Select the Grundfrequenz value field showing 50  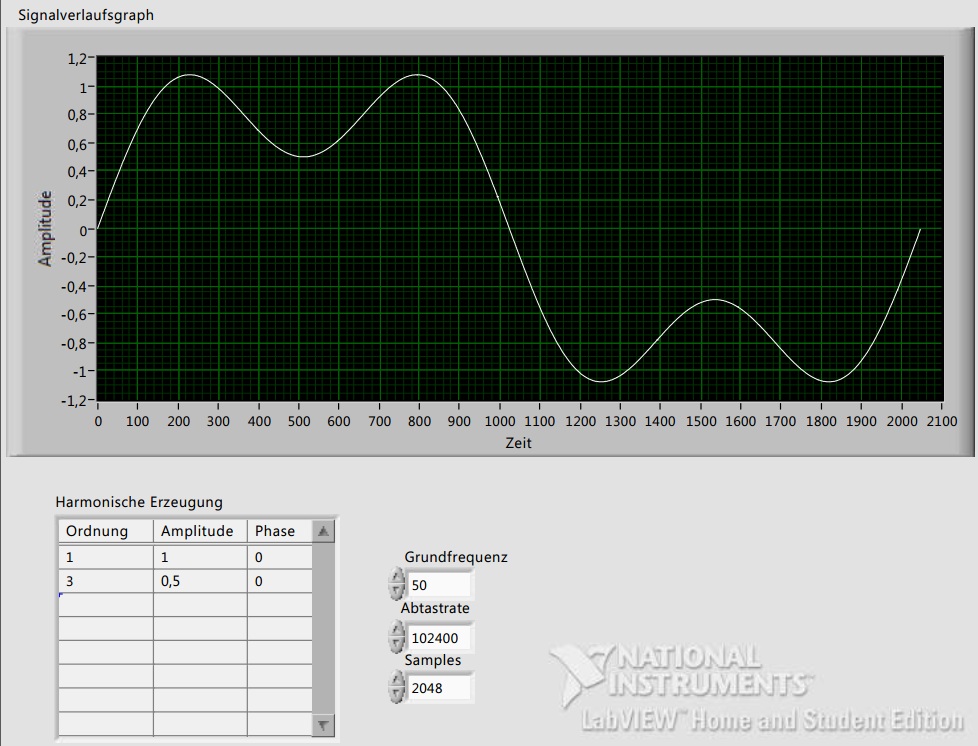438,586
